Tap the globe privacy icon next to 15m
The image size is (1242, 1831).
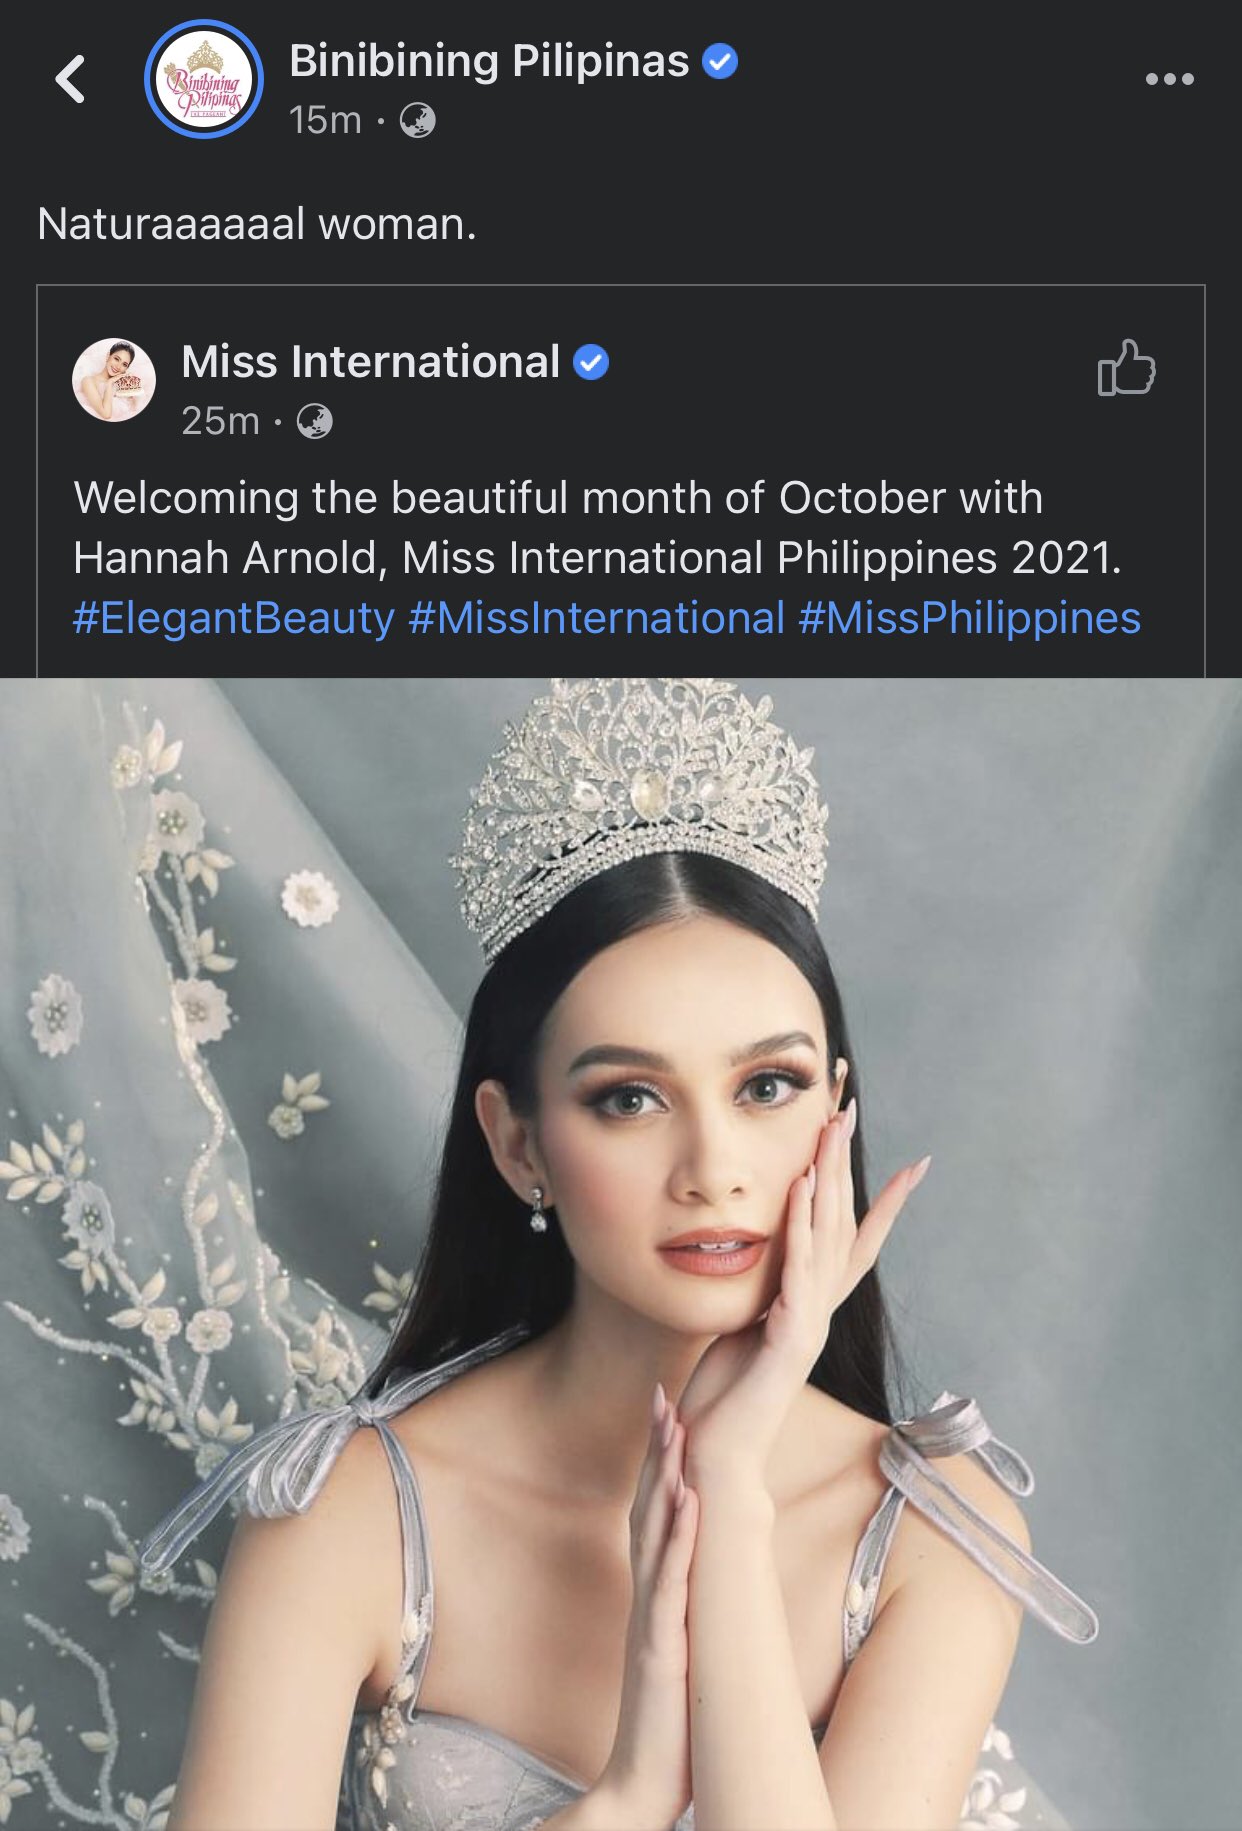coord(417,121)
